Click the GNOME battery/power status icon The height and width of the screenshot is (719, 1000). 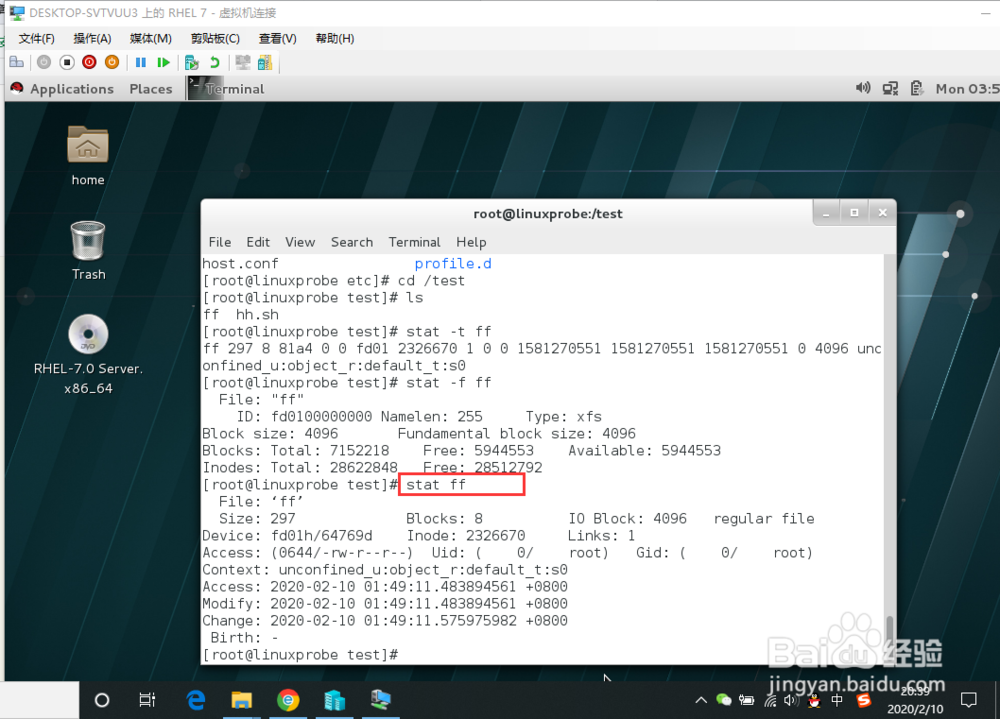pyautogui.click(x=916, y=88)
